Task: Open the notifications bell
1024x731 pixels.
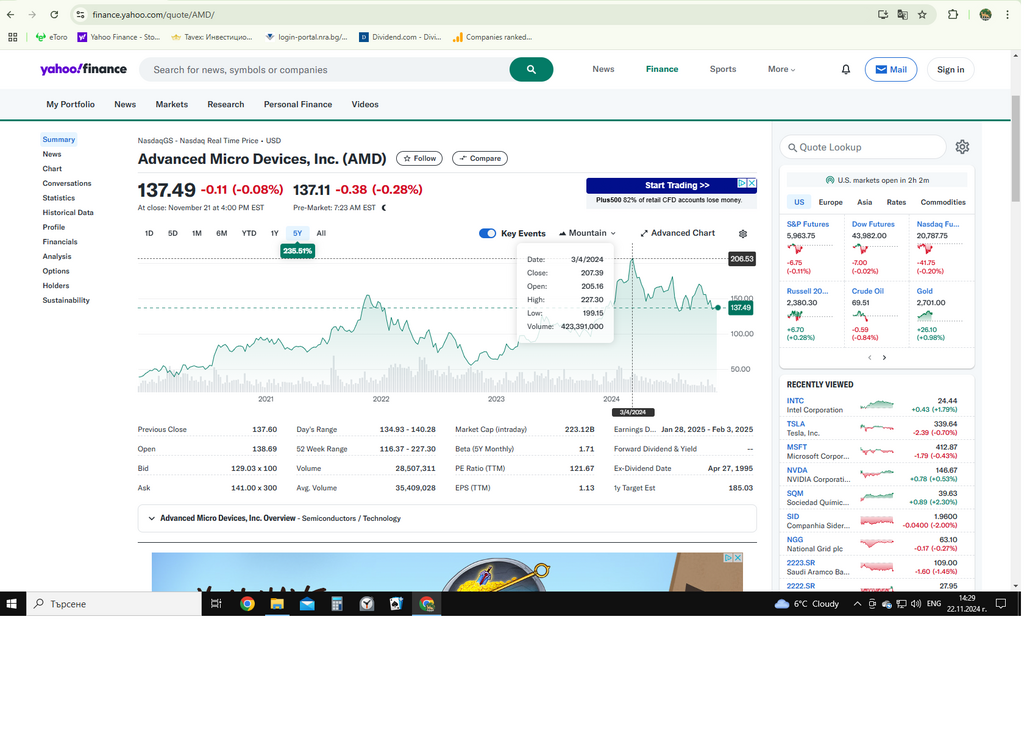Action: click(846, 69)
